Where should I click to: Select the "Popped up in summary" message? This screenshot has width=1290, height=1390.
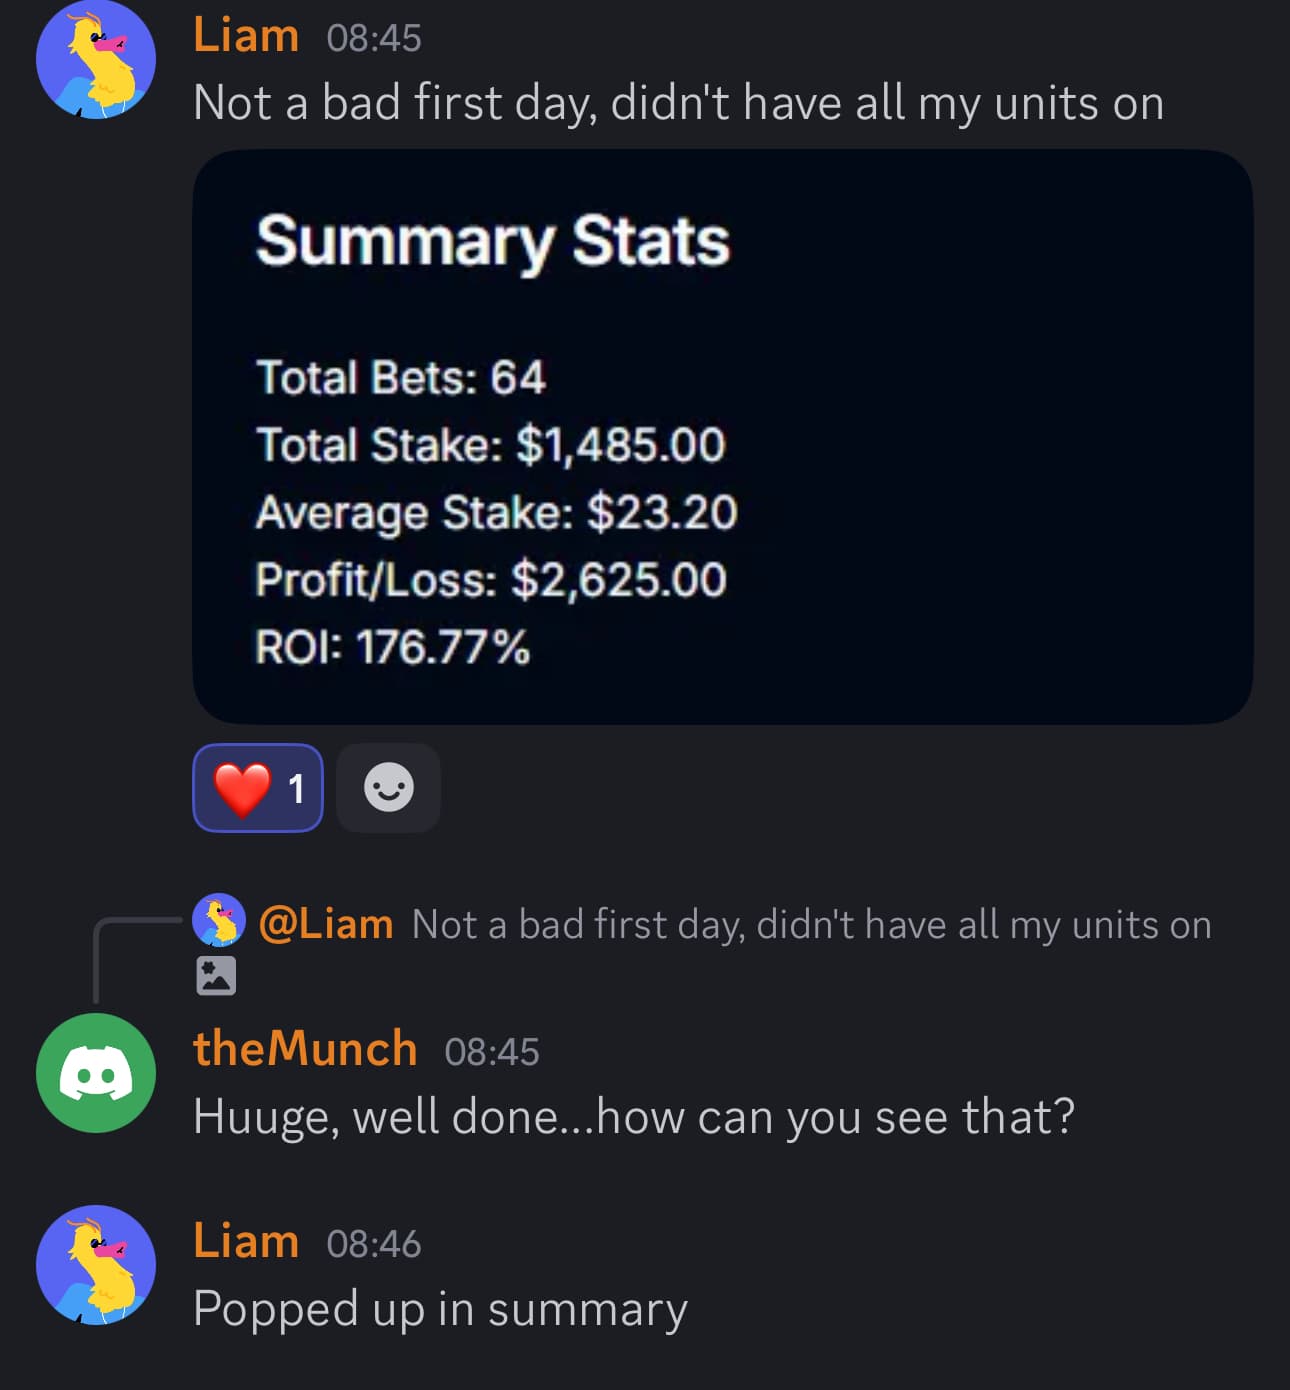point(440,1309)
